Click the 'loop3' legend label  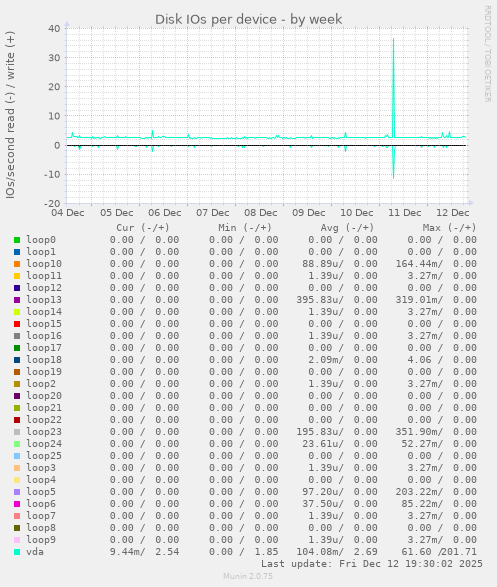[41, 468]
